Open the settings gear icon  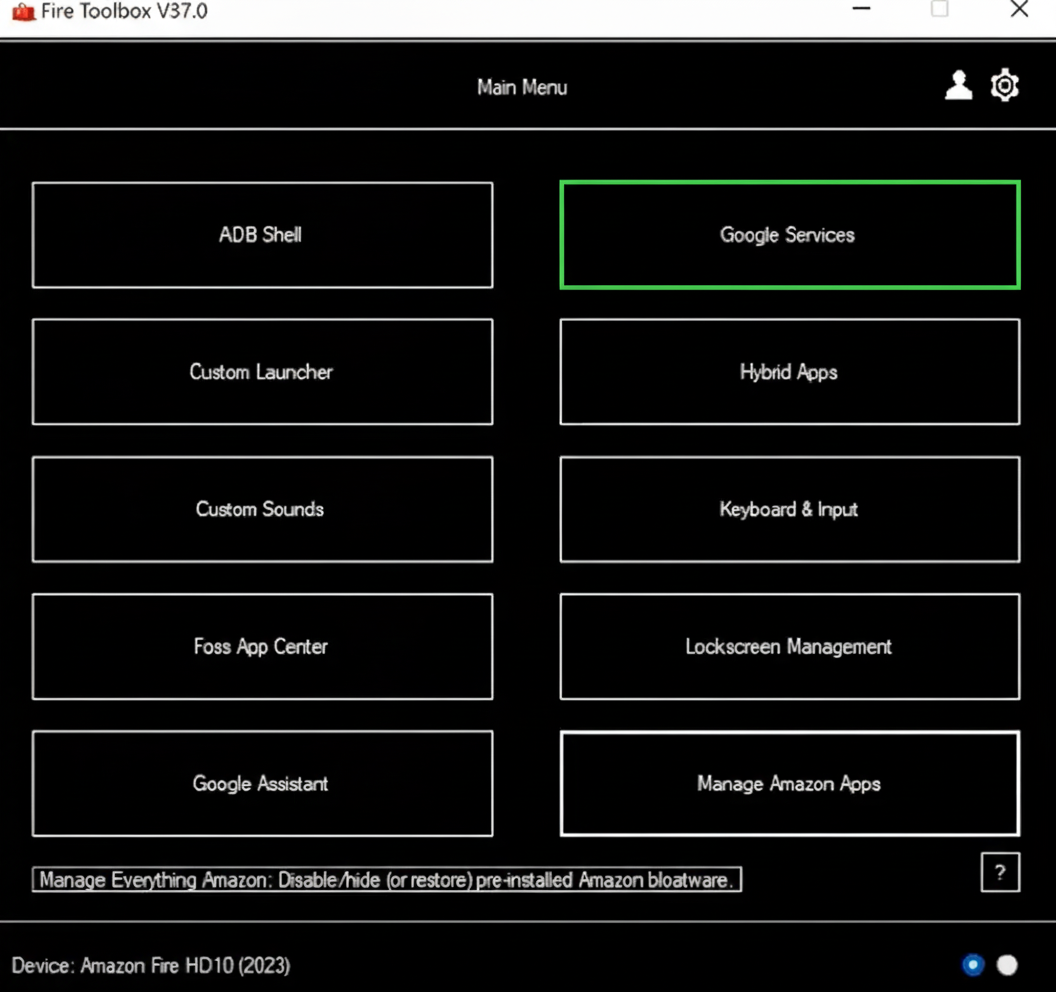click(x=1004, y=85)
